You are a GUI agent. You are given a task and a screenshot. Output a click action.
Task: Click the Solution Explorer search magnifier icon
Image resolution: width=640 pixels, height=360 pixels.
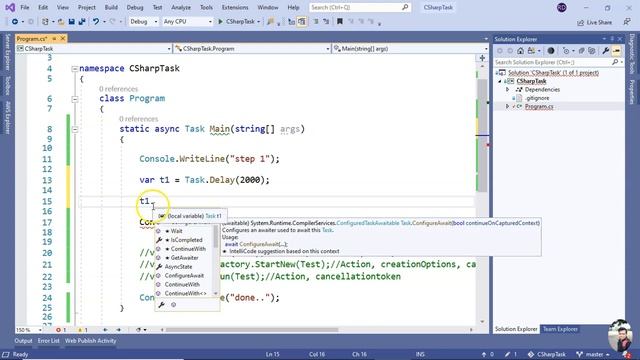[x=615, y=62]
